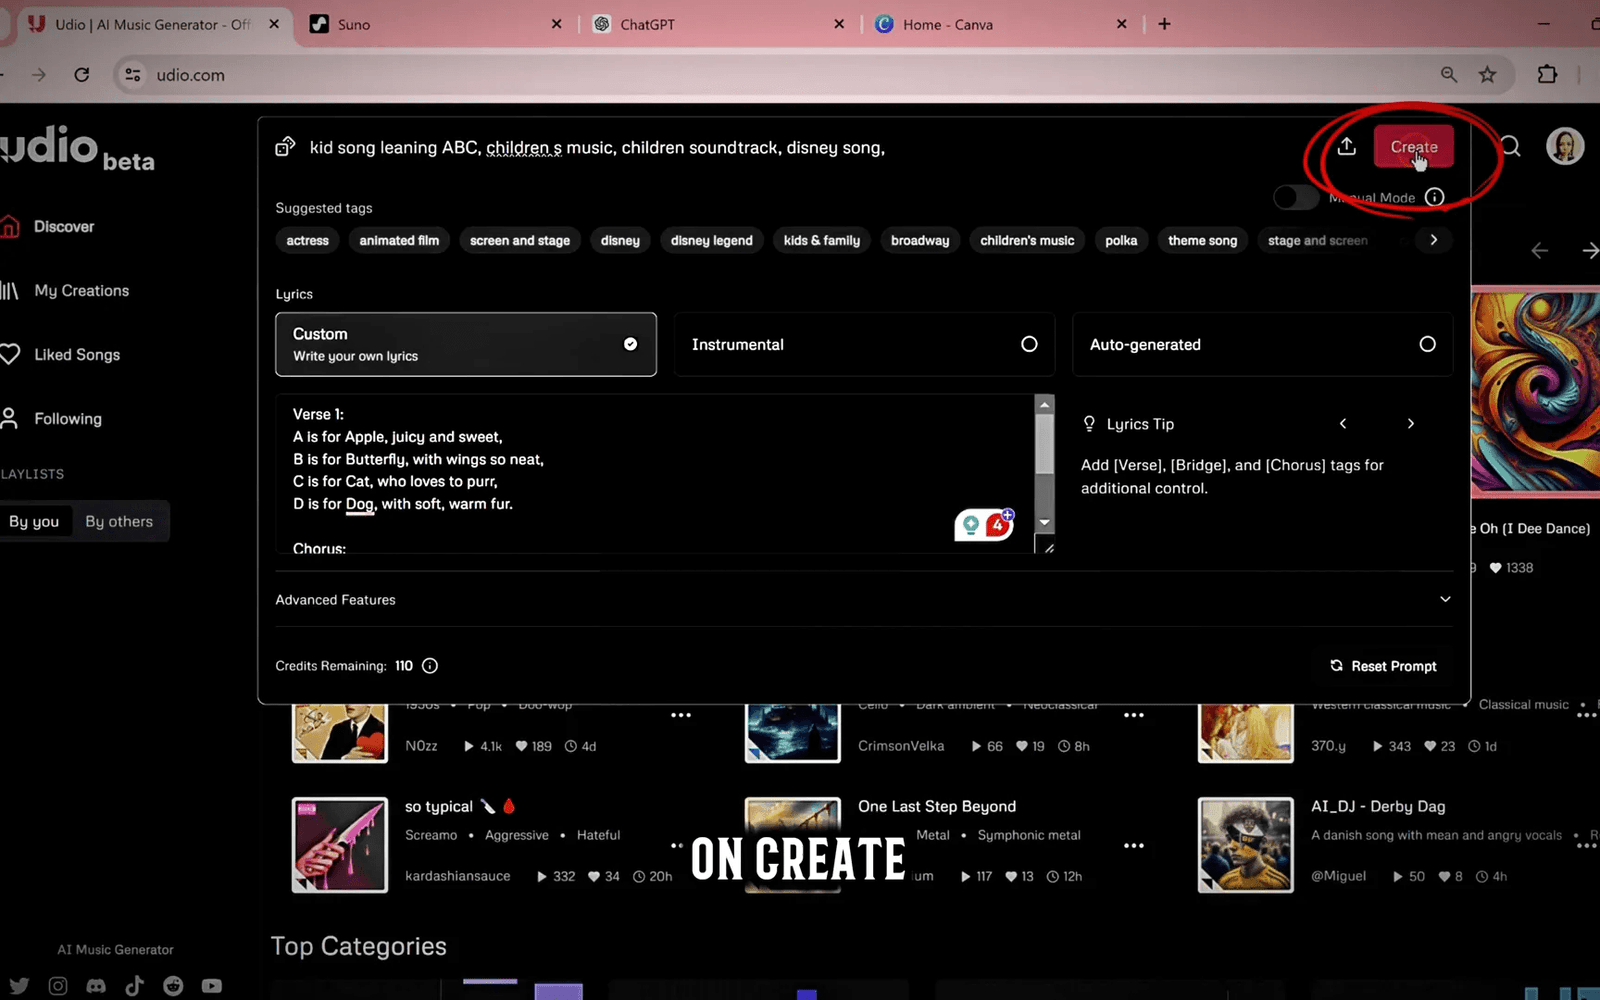Add the 'animated film' suggested tag
The width and height of the screenshot is (1600, 1000).
399,240
